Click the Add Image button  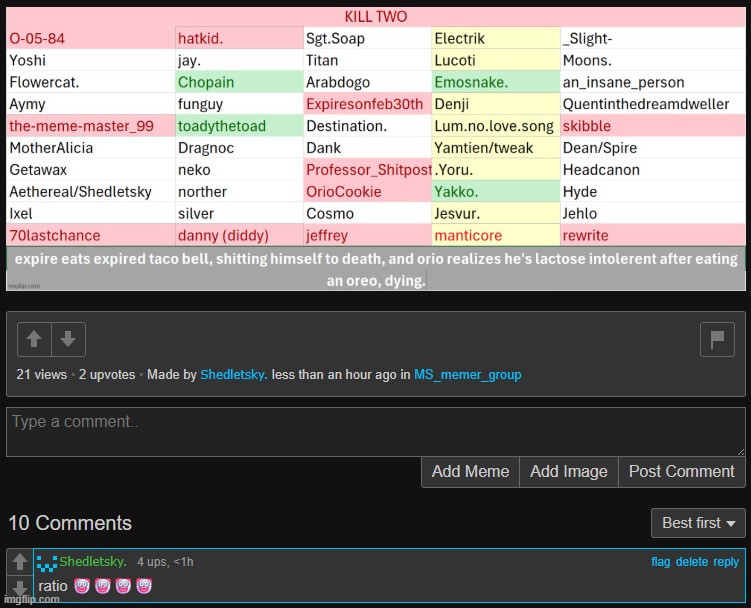(568, 472)
